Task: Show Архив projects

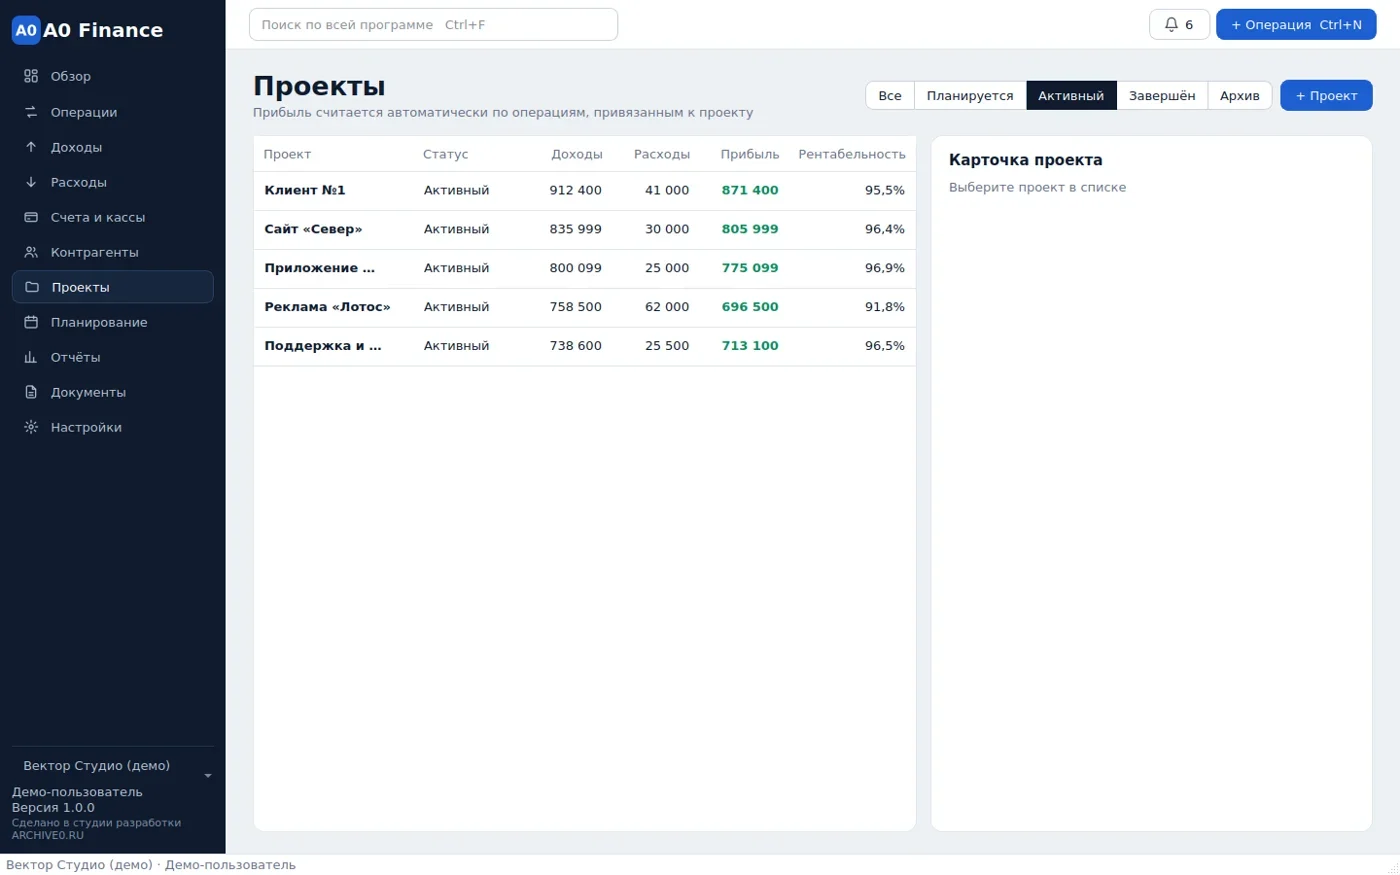Action: pyautogui.click(x=1240, y=96)
